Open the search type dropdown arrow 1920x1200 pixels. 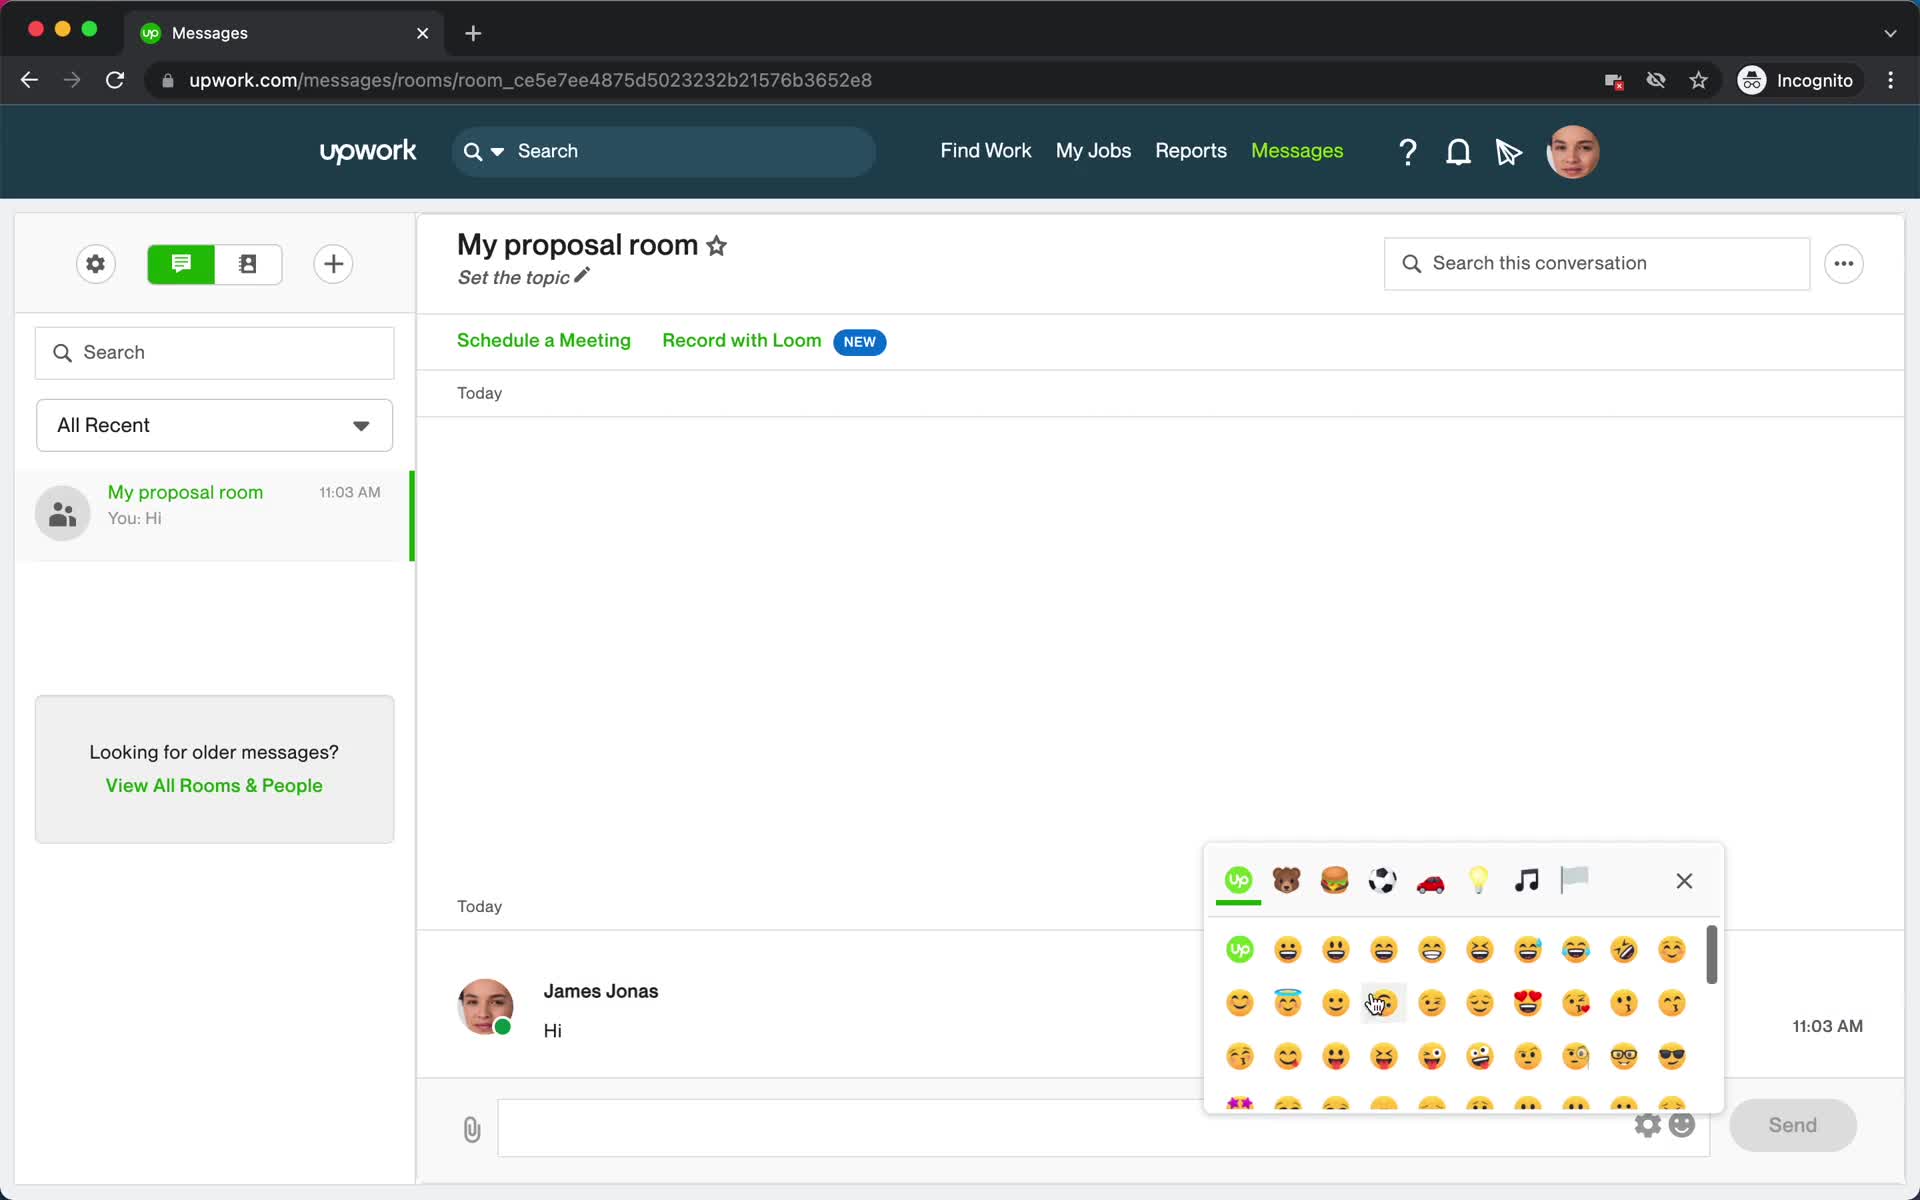coord(497,152)
